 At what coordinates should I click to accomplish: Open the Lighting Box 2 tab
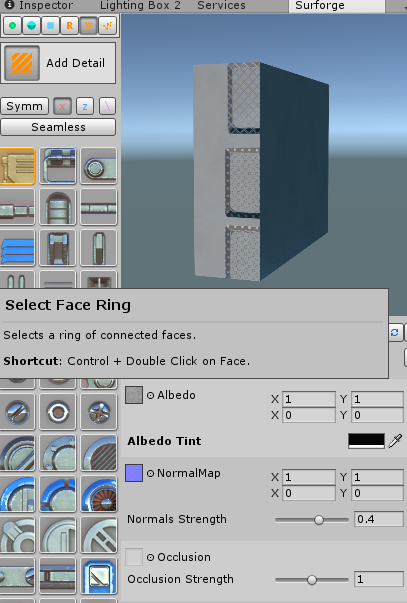tap(140, 5)
